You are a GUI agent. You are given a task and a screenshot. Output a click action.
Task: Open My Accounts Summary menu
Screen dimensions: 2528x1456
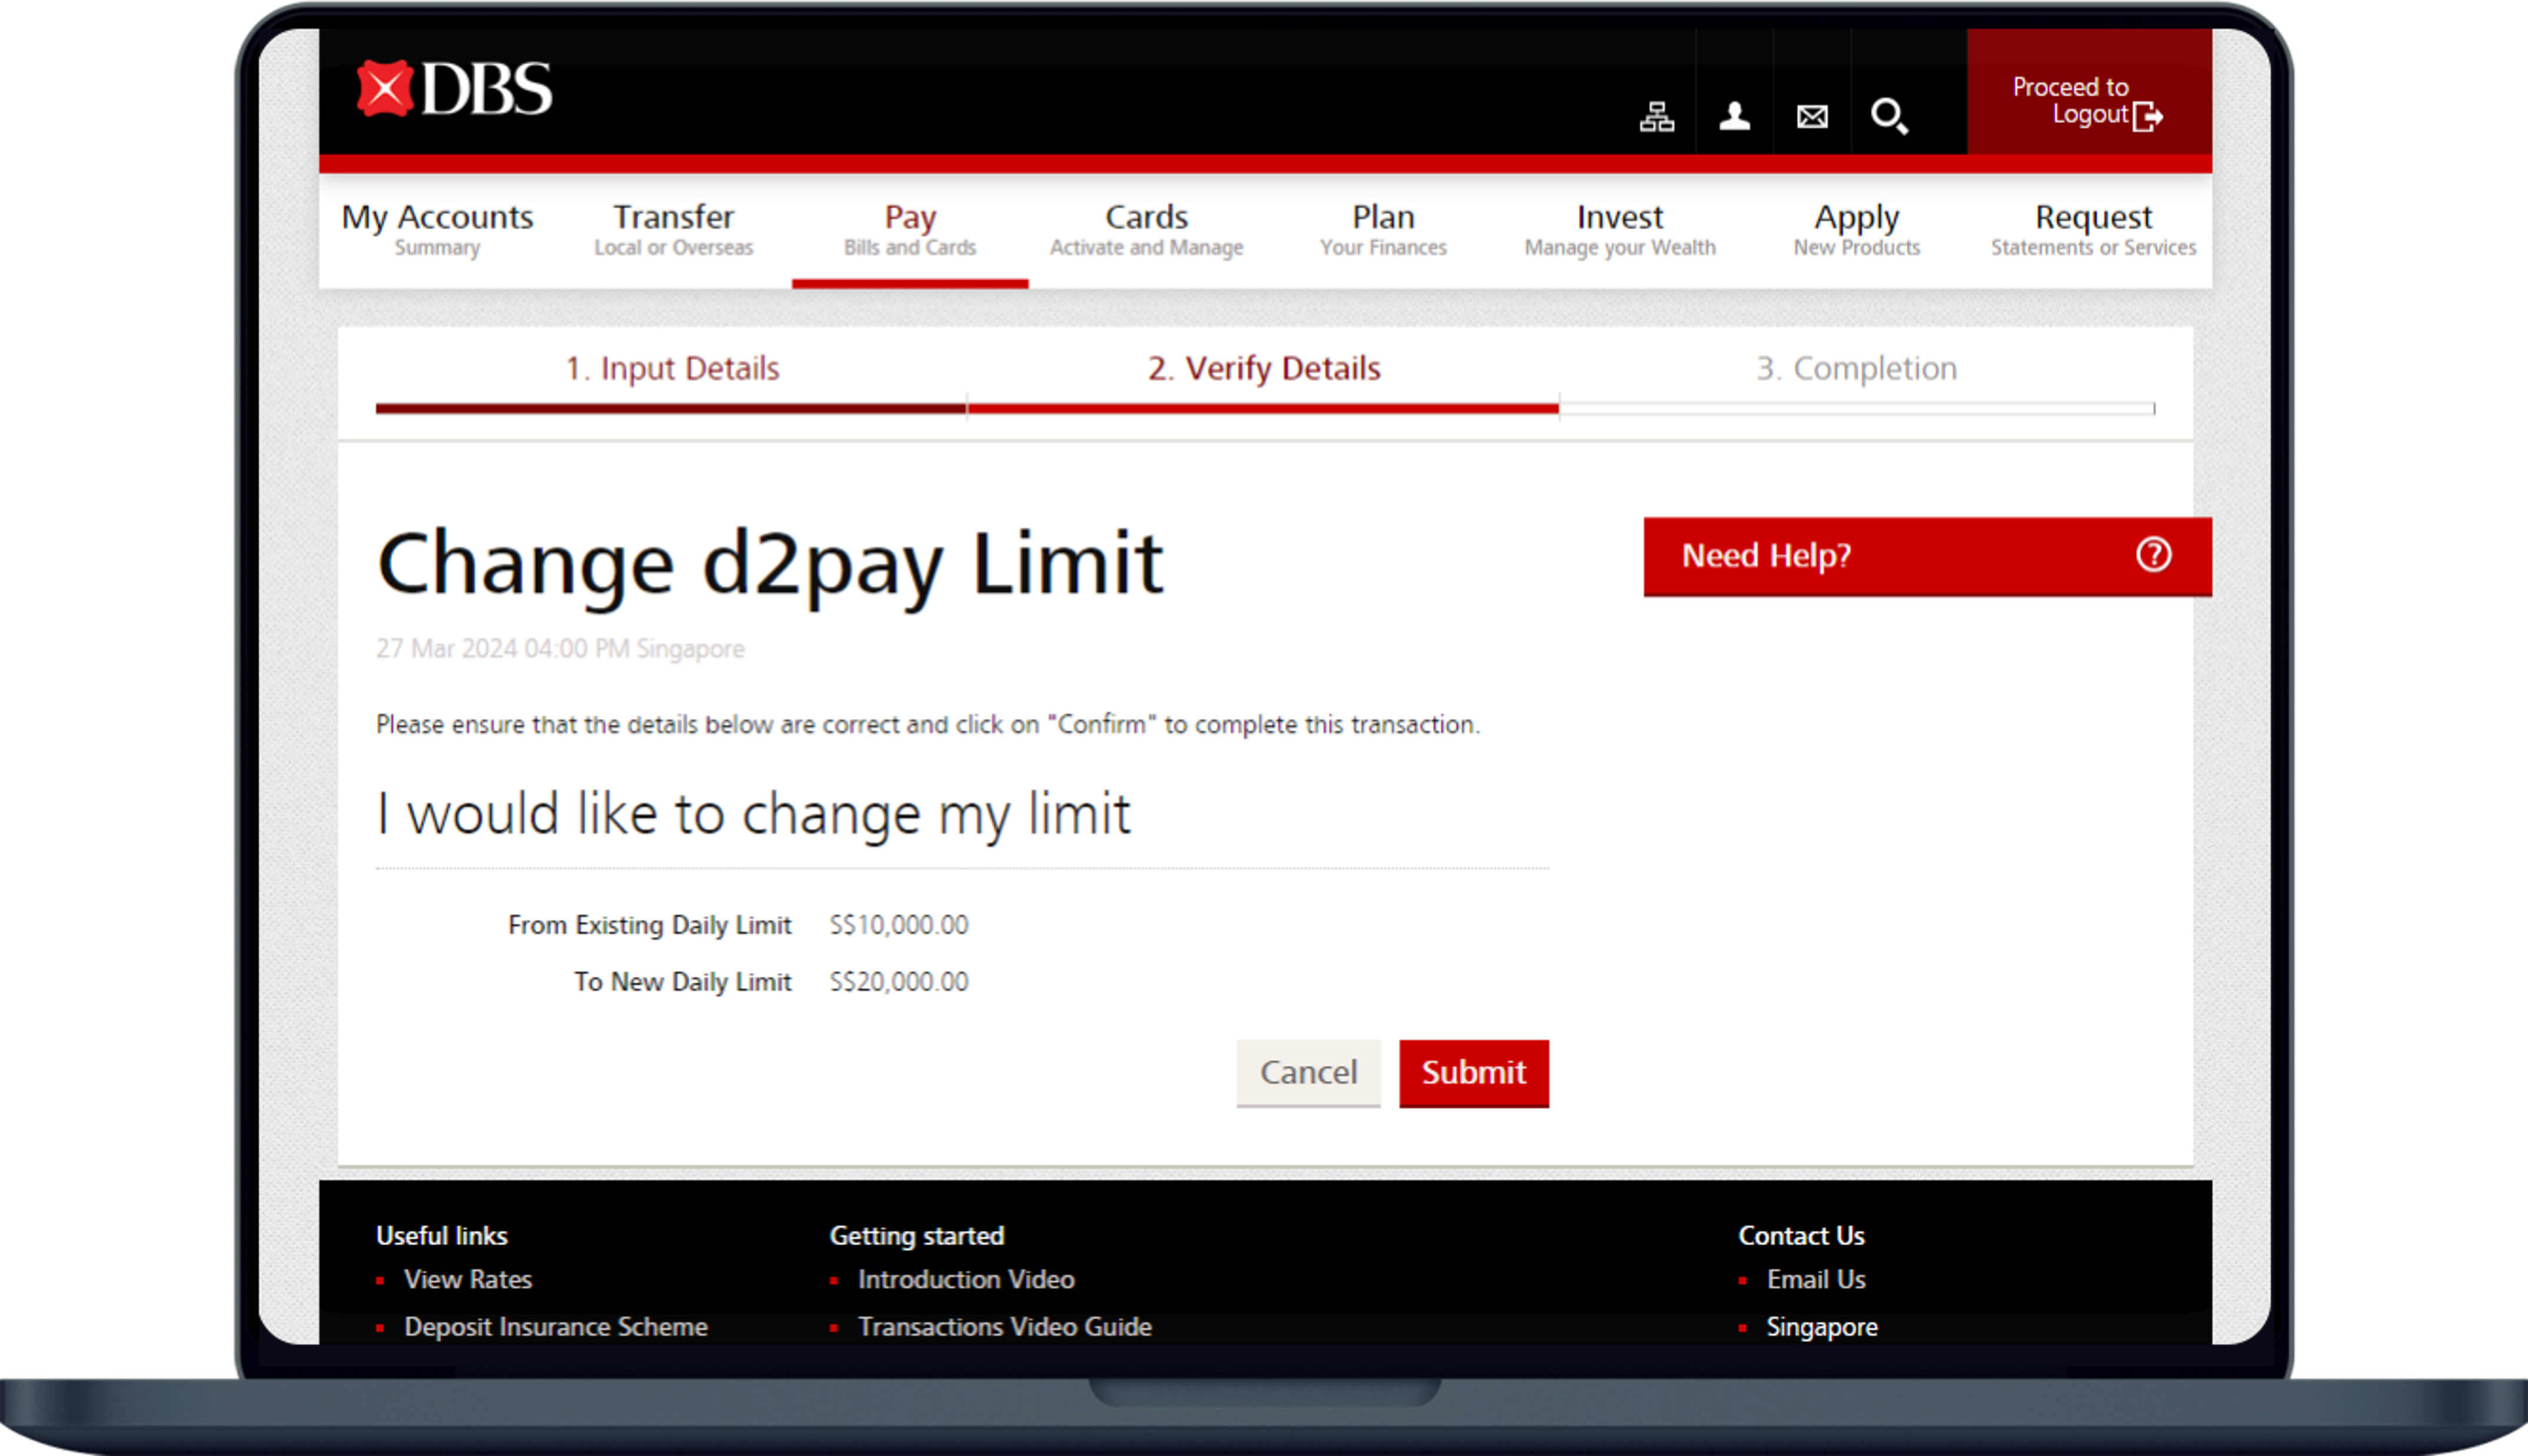click(437, 230)
